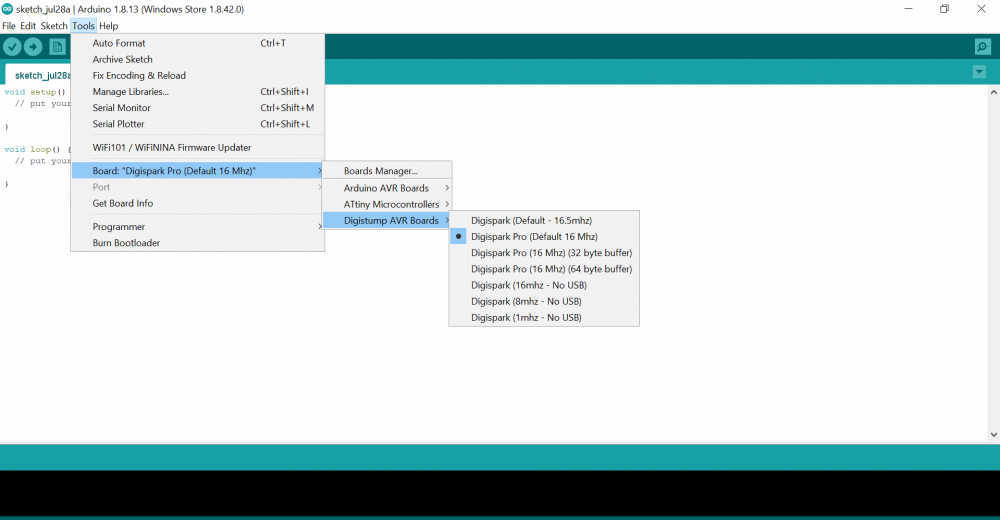Screen dimensions: 1000x520
Task: Open the tab options dropdown arrow
Action: pyautogui.click(x=980, y=72)
